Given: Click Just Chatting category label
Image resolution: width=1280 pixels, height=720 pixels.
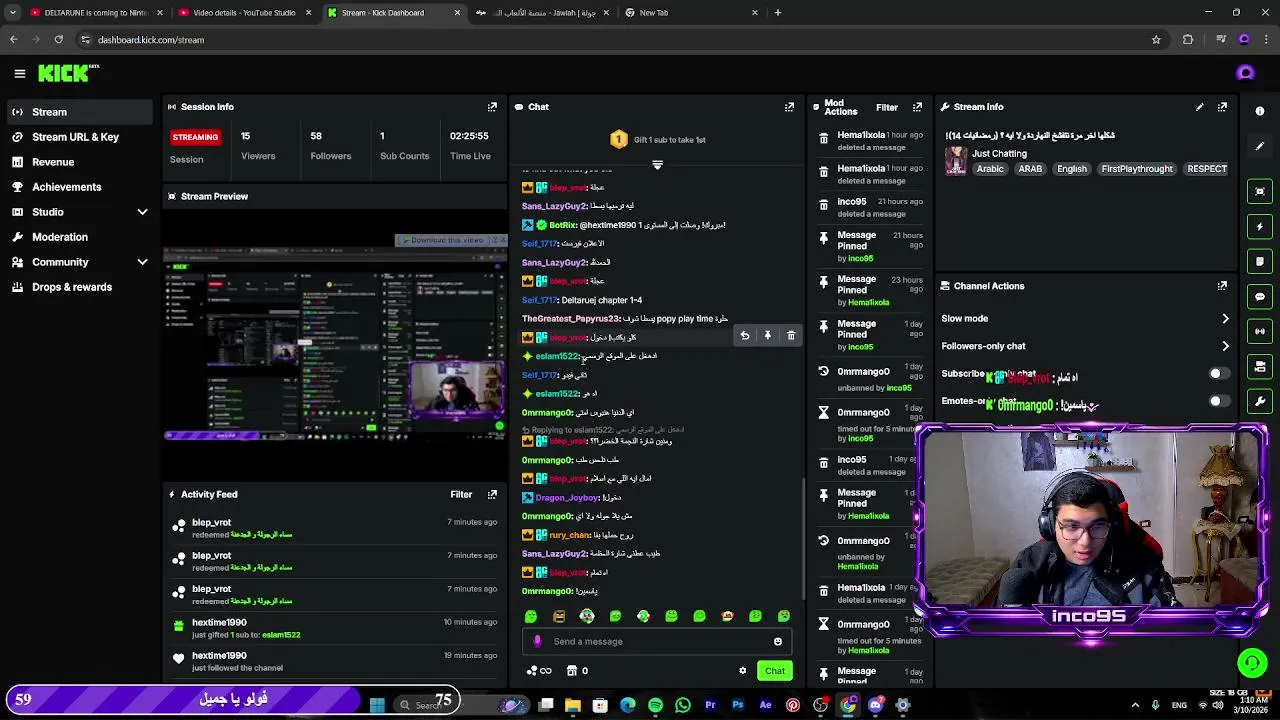Looking at the screenshot, I should pyautogui.click(x=999, y=154).
